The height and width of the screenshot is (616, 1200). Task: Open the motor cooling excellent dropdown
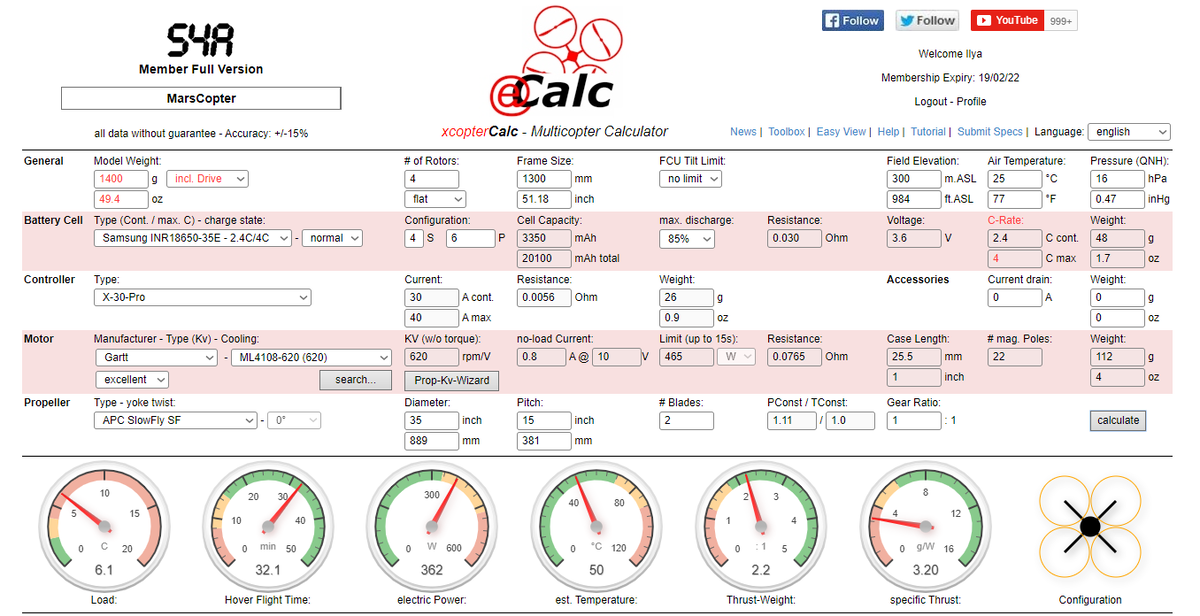coord(132,379)
